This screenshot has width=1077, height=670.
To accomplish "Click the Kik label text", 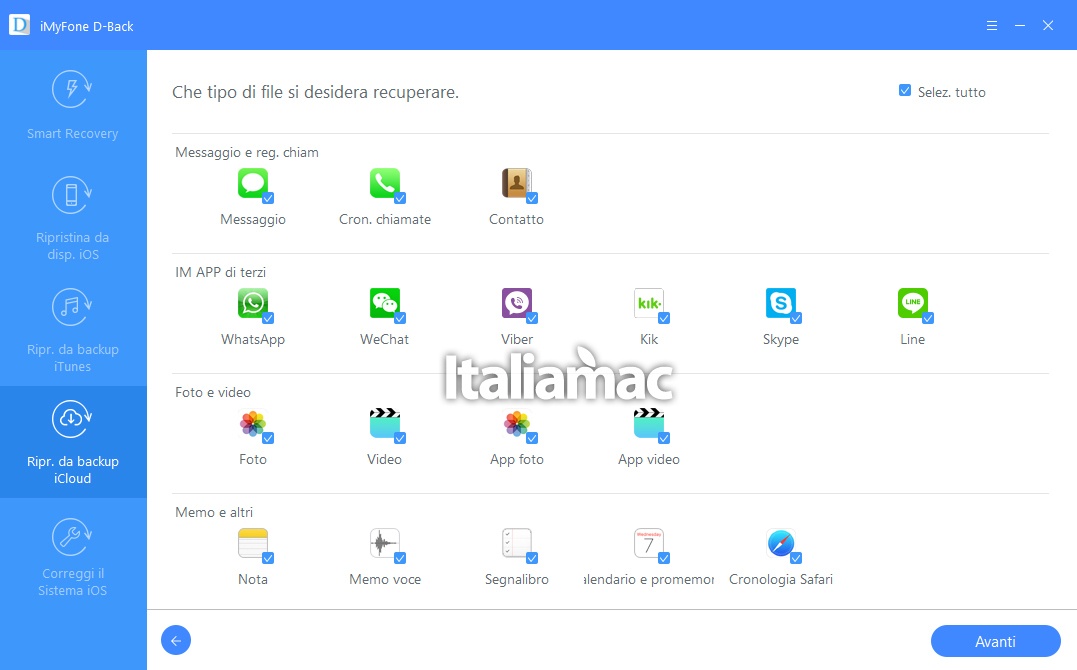I will pos(648,339).
